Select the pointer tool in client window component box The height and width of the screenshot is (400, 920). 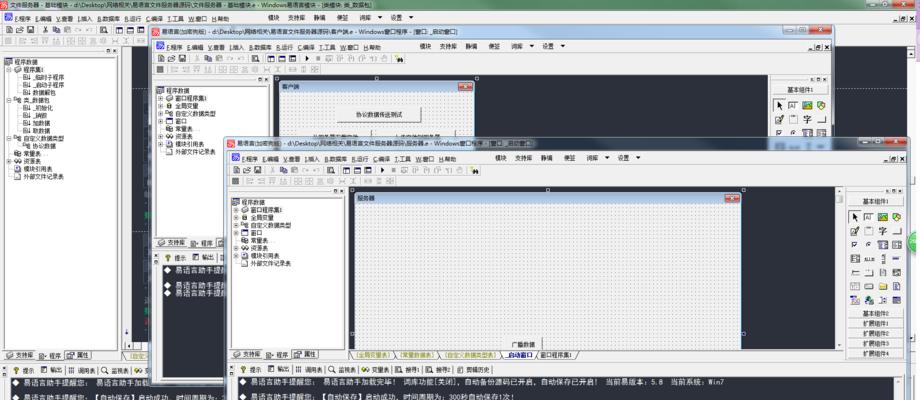tap(779, 106)
